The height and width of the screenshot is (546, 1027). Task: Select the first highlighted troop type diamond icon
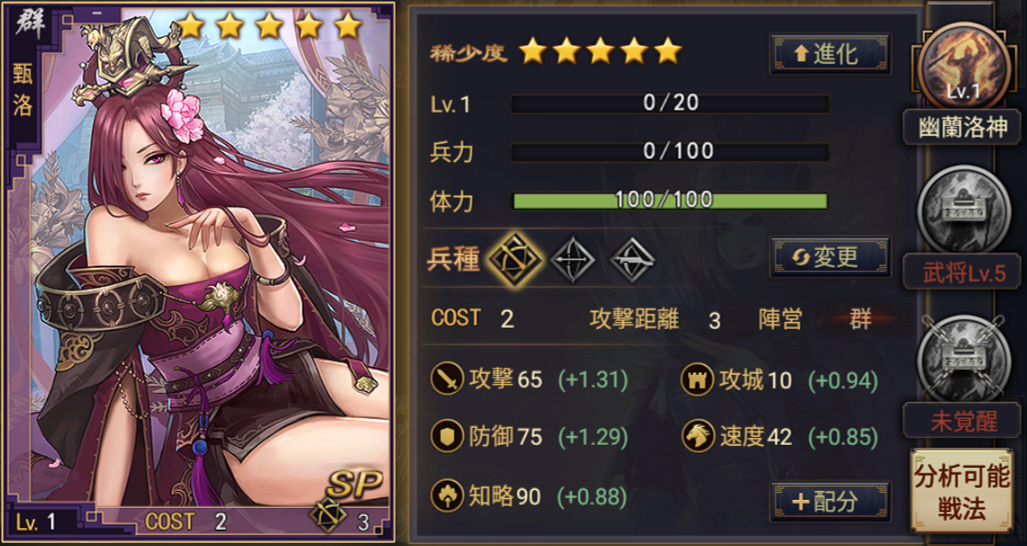tap(514, 260)
